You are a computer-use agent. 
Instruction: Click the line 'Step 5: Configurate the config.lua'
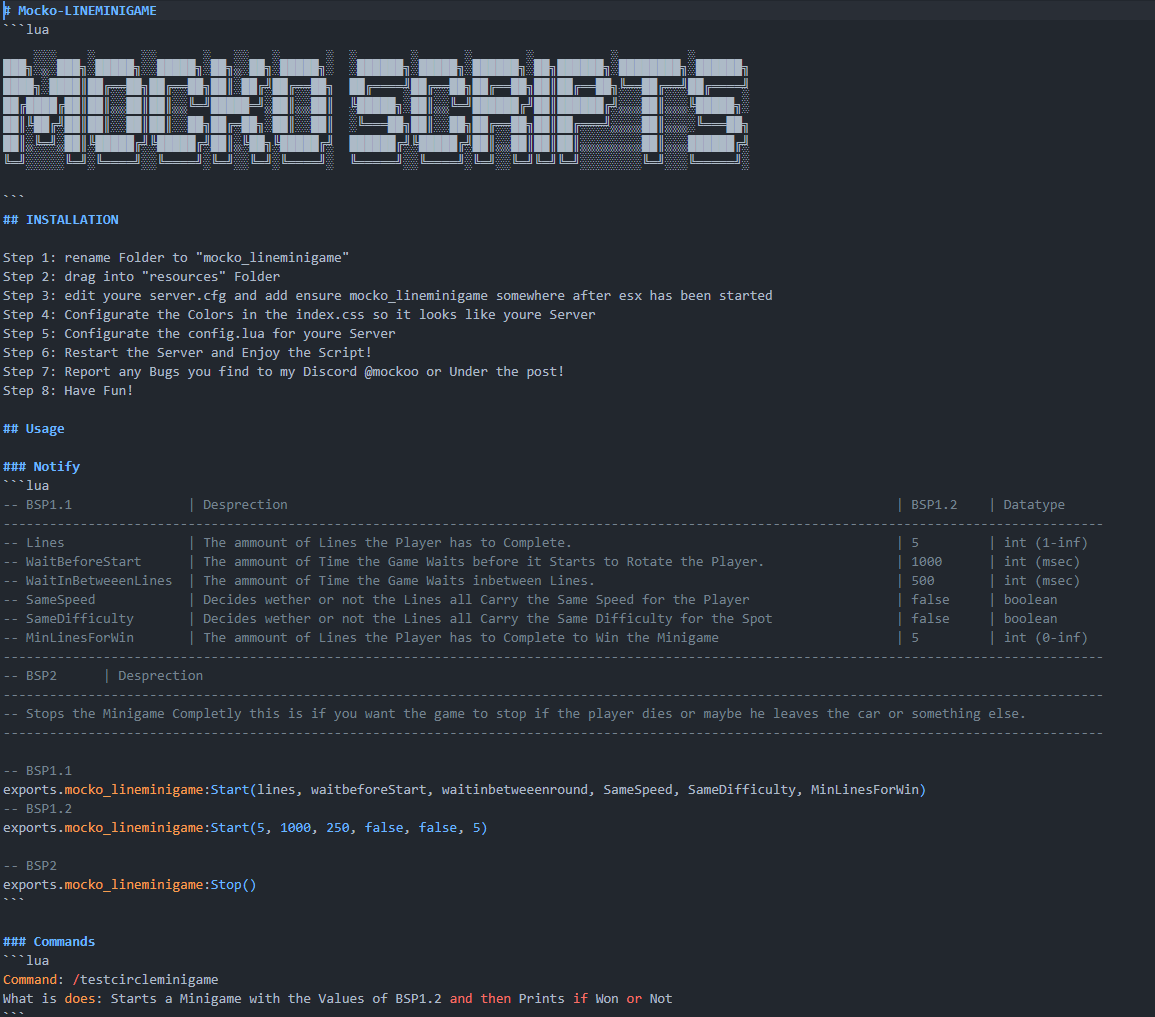[x=199, y=334]
